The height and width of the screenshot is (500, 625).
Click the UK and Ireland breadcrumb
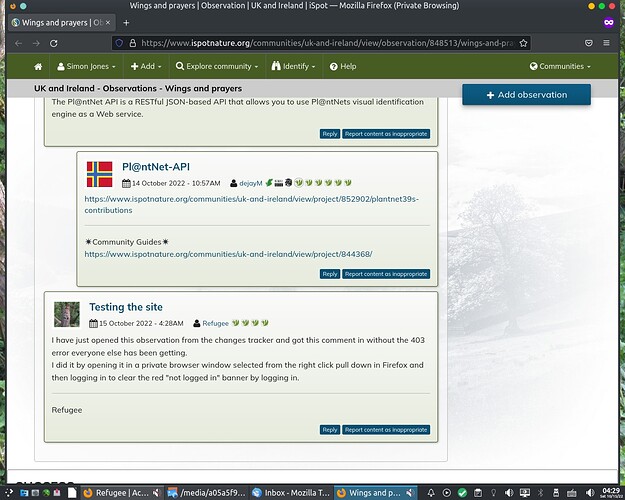[x=64, y=89]
